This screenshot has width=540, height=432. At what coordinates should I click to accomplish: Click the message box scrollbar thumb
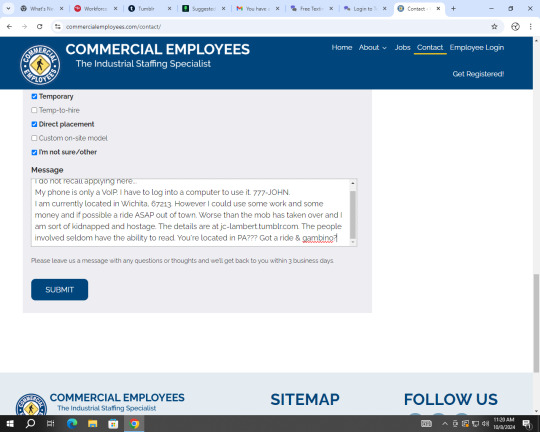[x=353, y=215]
